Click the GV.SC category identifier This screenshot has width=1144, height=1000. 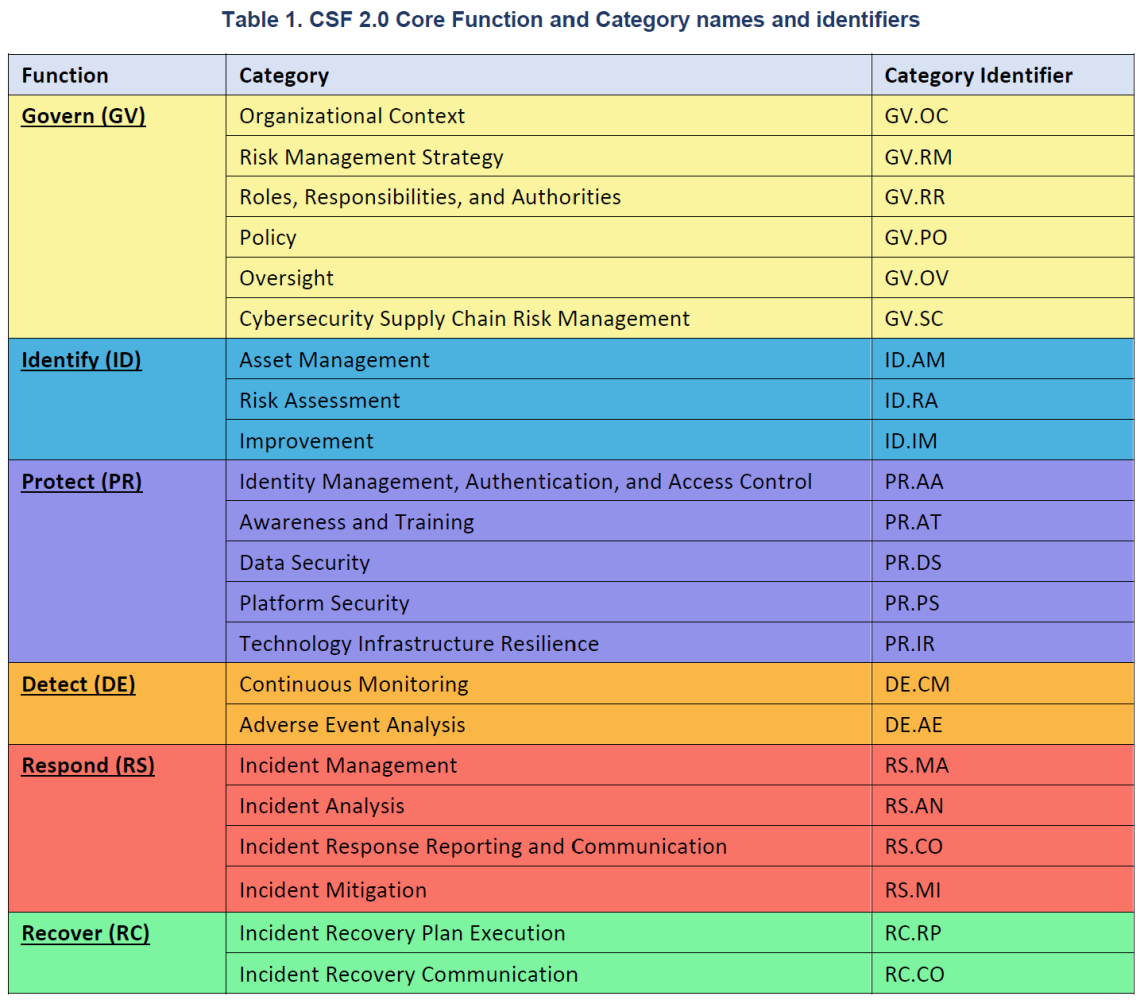point(1002,318)
